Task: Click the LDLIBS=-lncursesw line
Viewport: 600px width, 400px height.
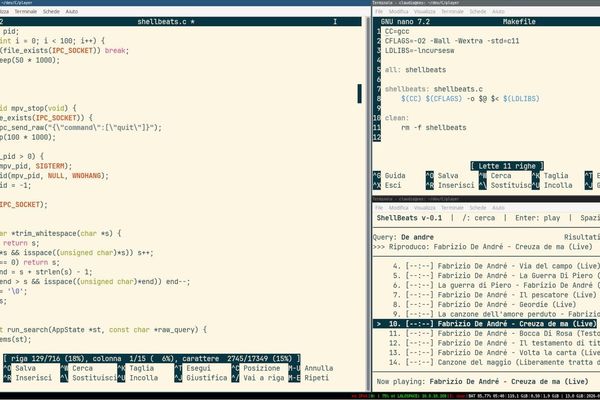Action: 419,51
